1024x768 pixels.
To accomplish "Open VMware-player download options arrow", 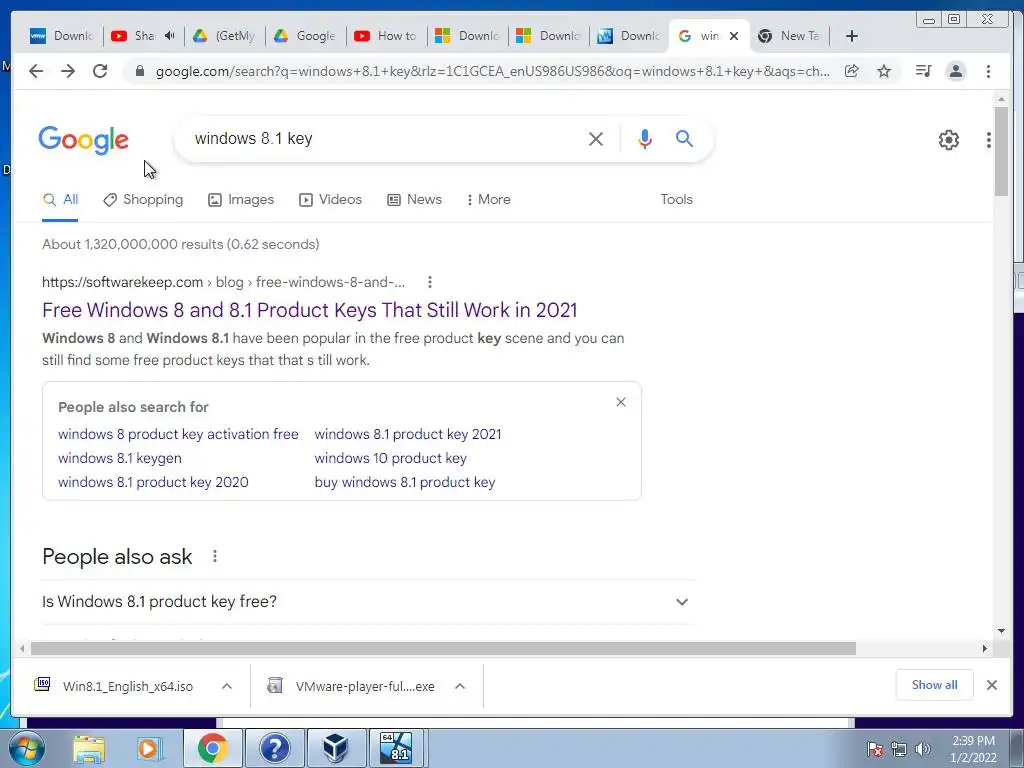I will coord(460,686).
